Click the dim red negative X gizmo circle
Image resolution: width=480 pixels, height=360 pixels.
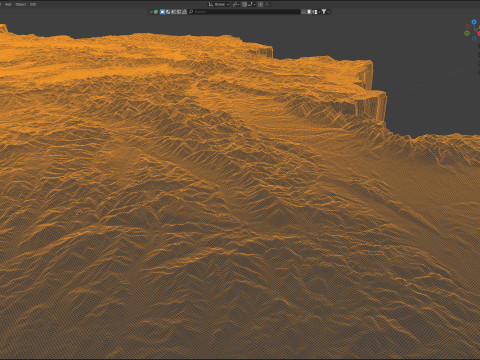[x=468, y=27]
